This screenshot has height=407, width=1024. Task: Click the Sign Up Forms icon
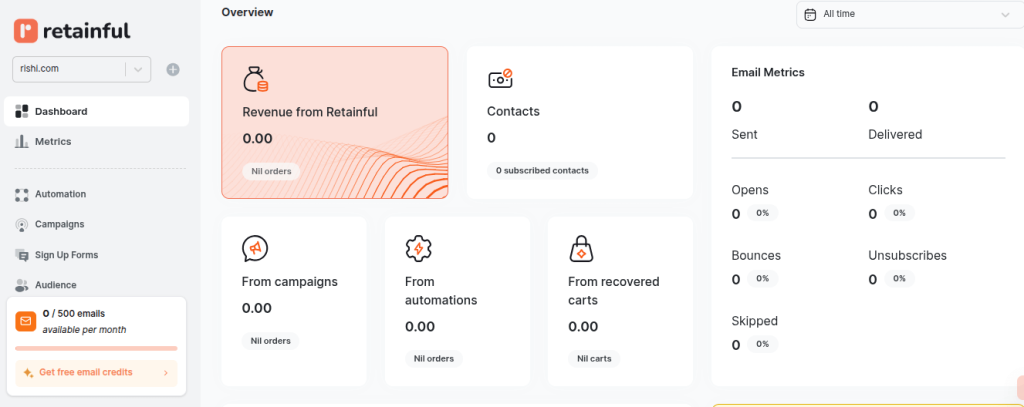pyautogui.click(x=22, y=255)
